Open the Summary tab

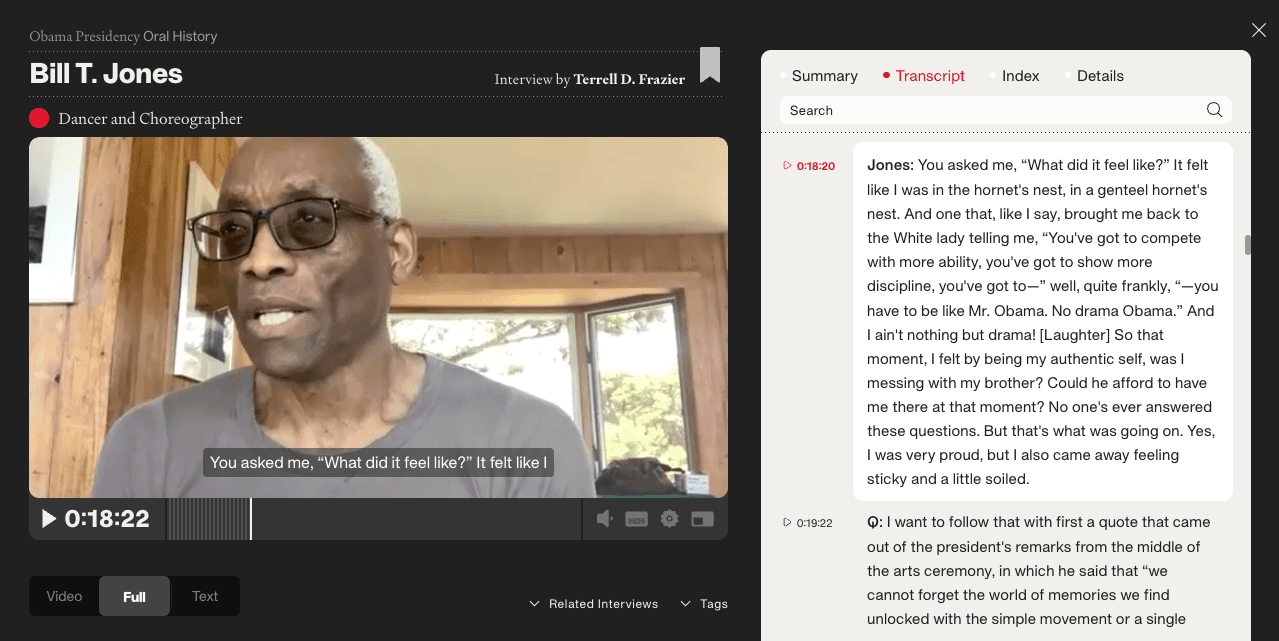coord(824,75)
